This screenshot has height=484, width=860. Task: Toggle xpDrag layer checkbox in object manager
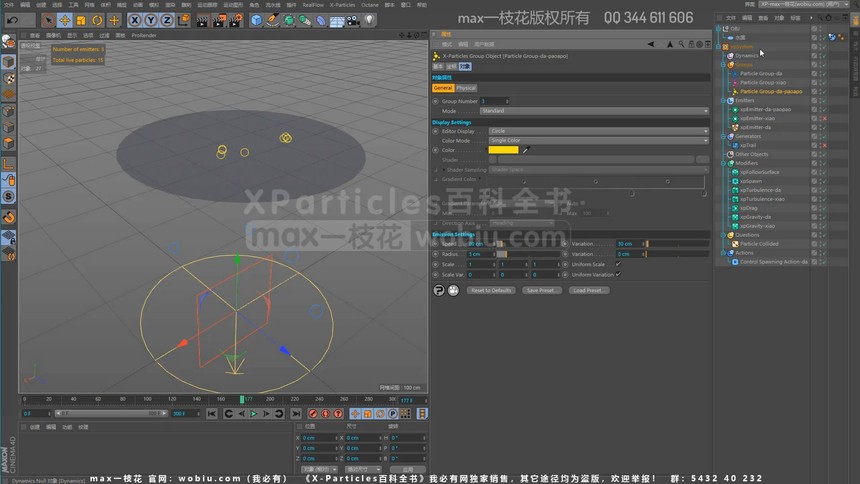[x=814, y=208]
